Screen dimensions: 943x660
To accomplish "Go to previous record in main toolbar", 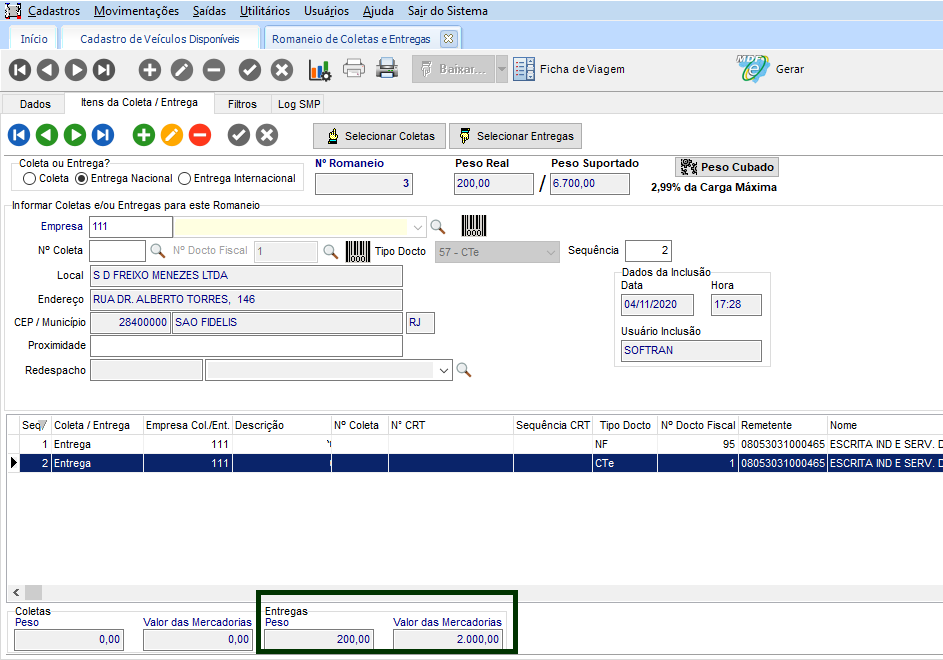I will pos(48,70).
